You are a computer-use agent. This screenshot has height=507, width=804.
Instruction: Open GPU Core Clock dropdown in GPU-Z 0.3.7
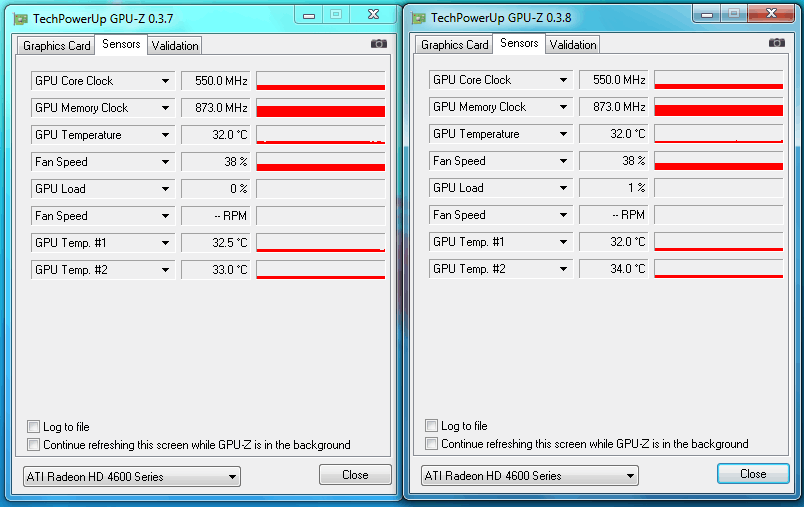[x=103, y=81]
